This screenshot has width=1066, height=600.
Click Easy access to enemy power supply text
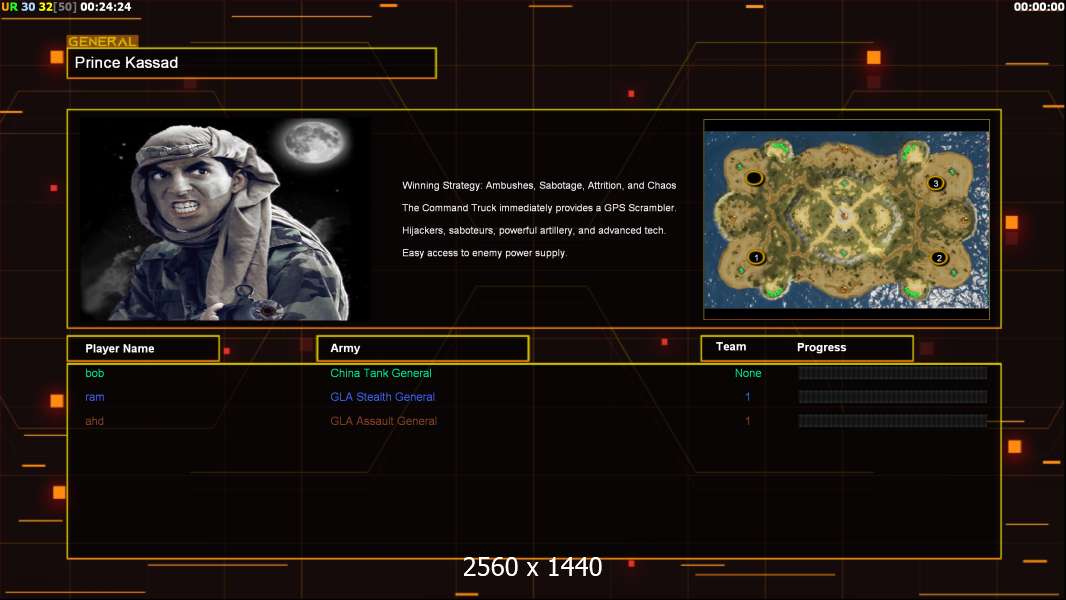click(484, 253)
